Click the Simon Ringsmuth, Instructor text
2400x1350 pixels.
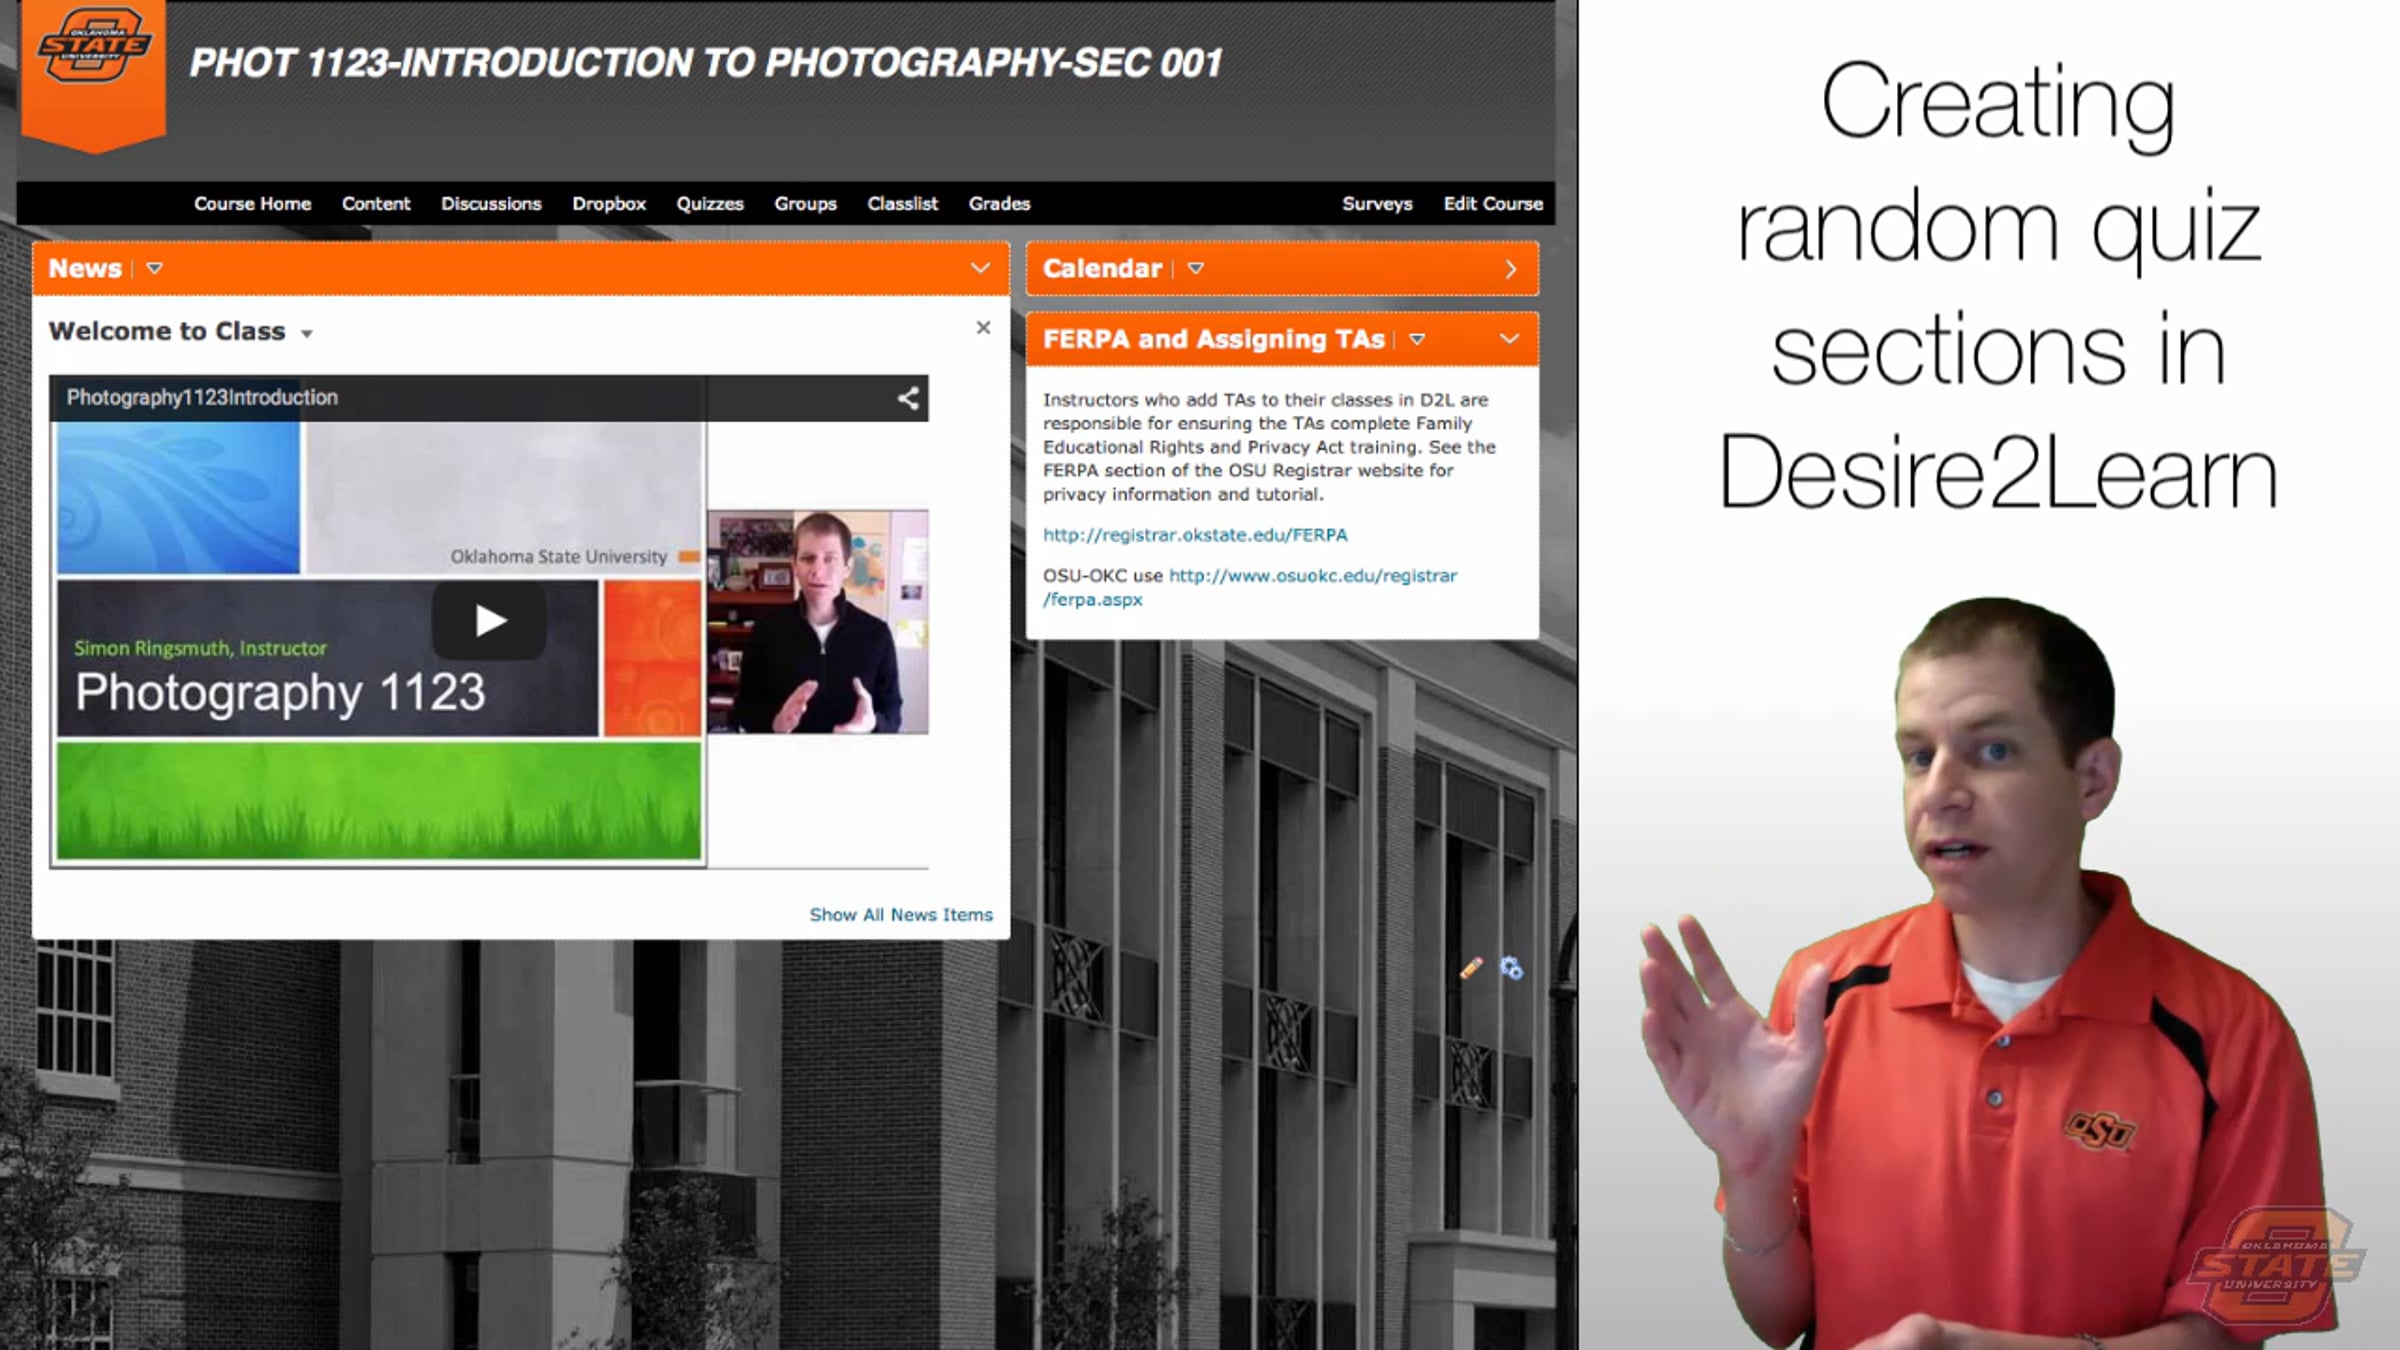coord(200,648)
